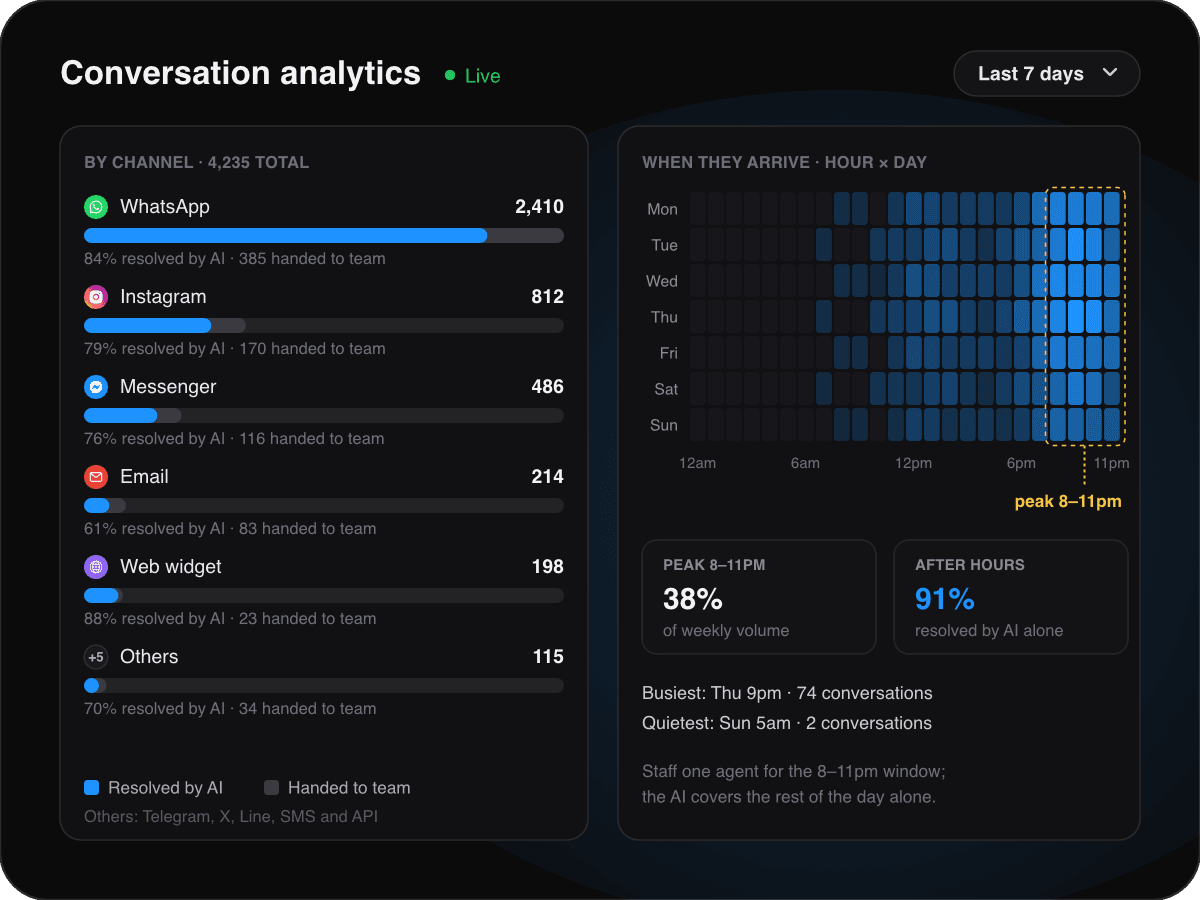
Task: Click the 12pm axis label
Action: tap(913, 463)
